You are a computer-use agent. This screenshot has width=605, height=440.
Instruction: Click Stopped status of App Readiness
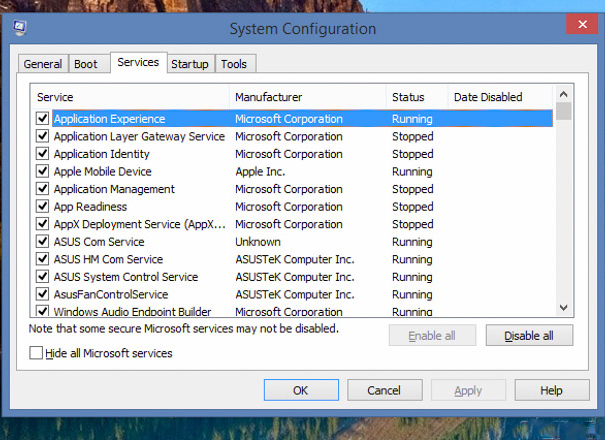click(x=413, y=206)
